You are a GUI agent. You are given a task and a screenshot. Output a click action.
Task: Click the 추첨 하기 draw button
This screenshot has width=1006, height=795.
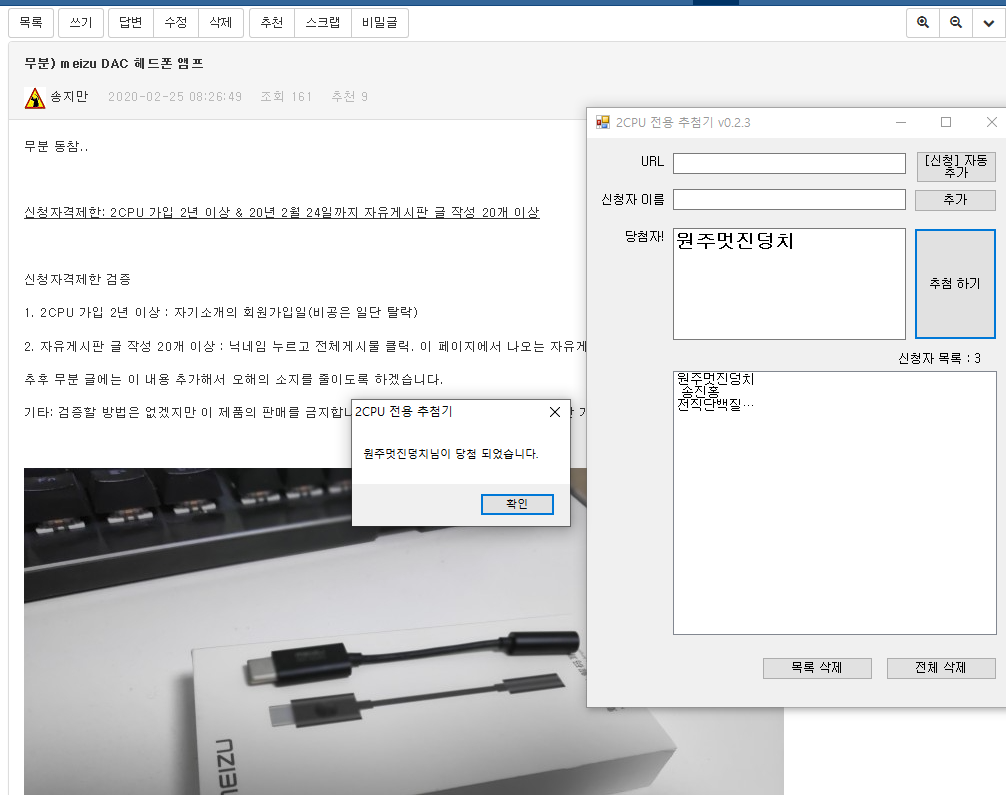coord(955,284)
